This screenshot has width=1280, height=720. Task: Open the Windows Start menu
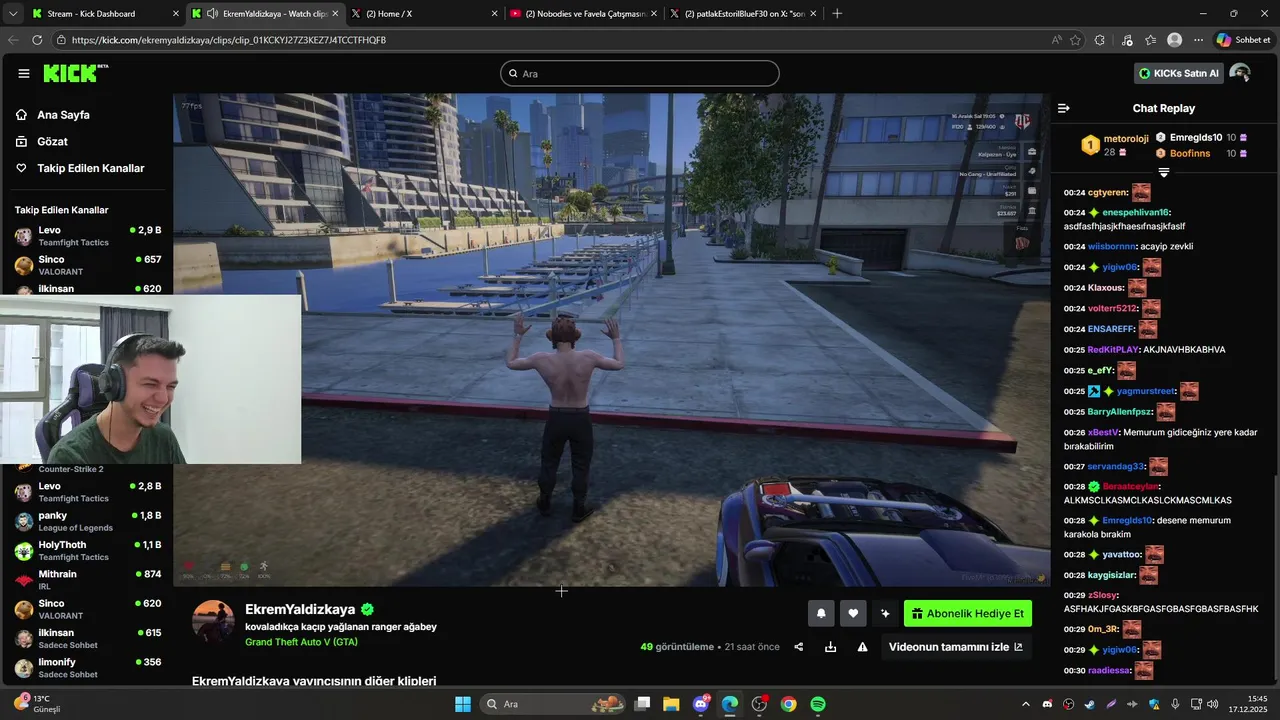(x=463, y=704)
